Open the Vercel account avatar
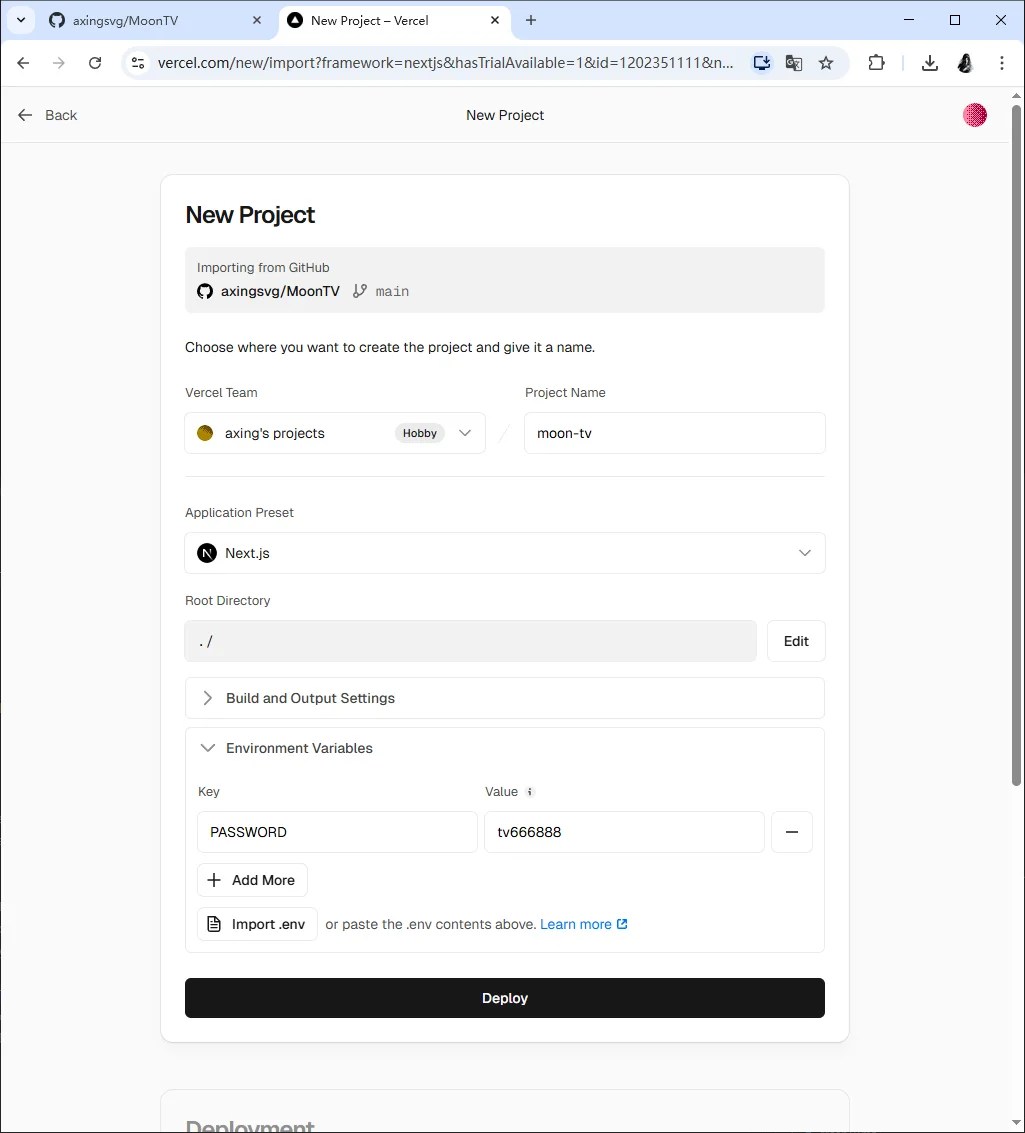 click(x=974, y=115)
